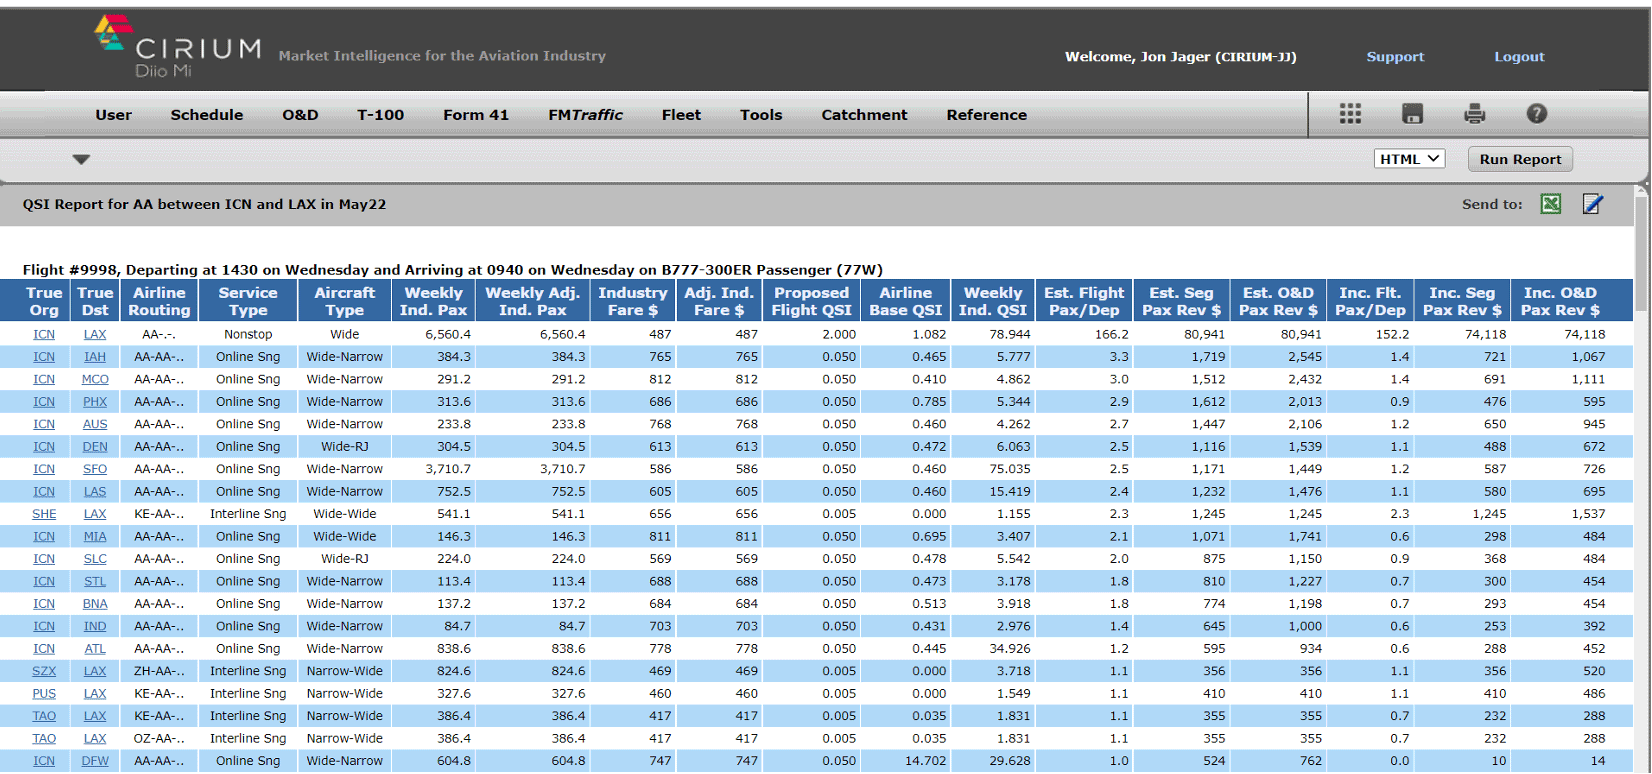Open the Reference menu
The width and height of the screenshot is (1652, 774).
click(986, 115)
